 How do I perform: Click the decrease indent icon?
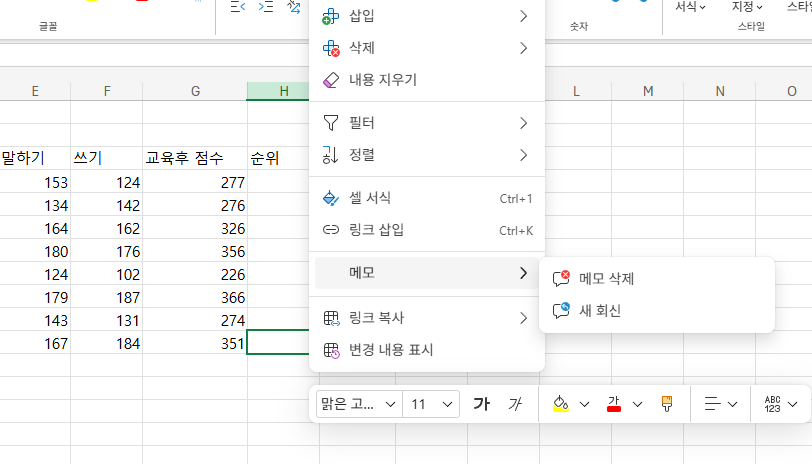[x=238, y=7]
